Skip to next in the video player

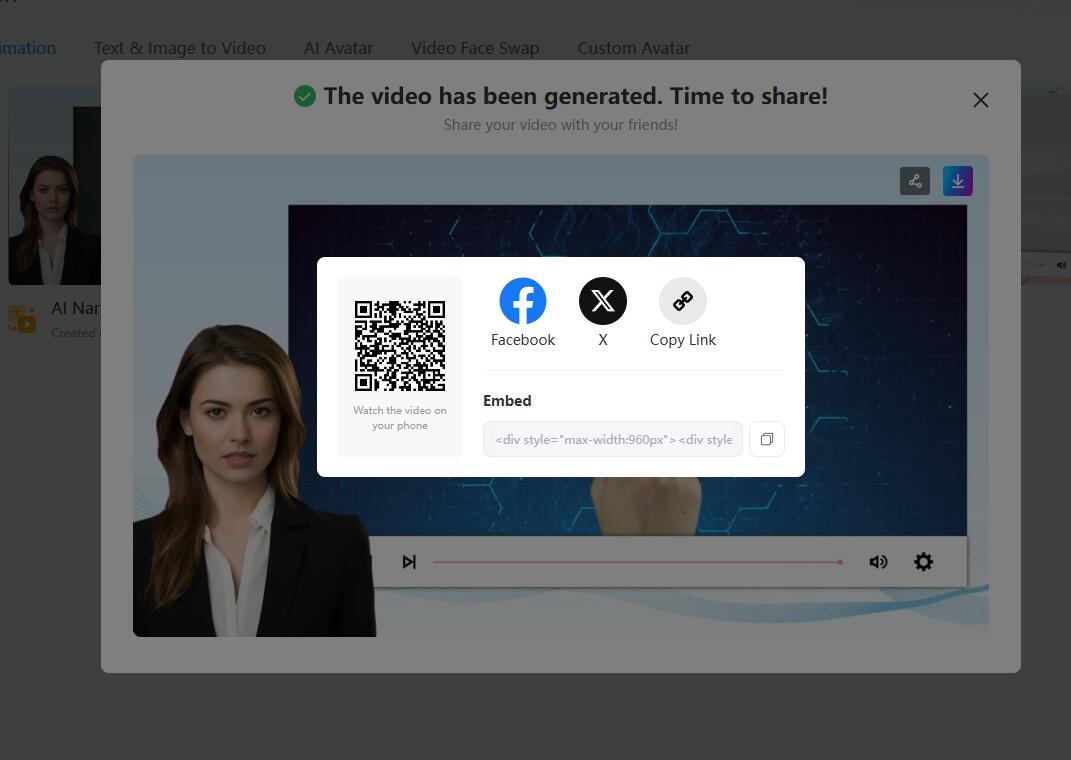[x=409, y=562]
